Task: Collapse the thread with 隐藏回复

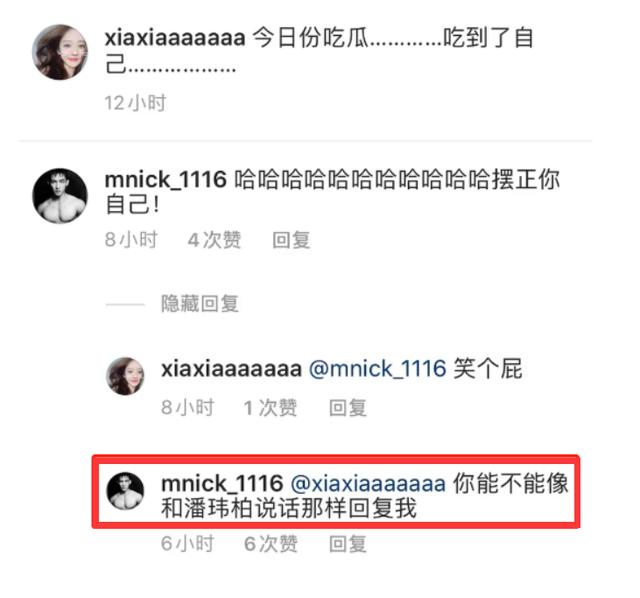Action: pos(200,304)
